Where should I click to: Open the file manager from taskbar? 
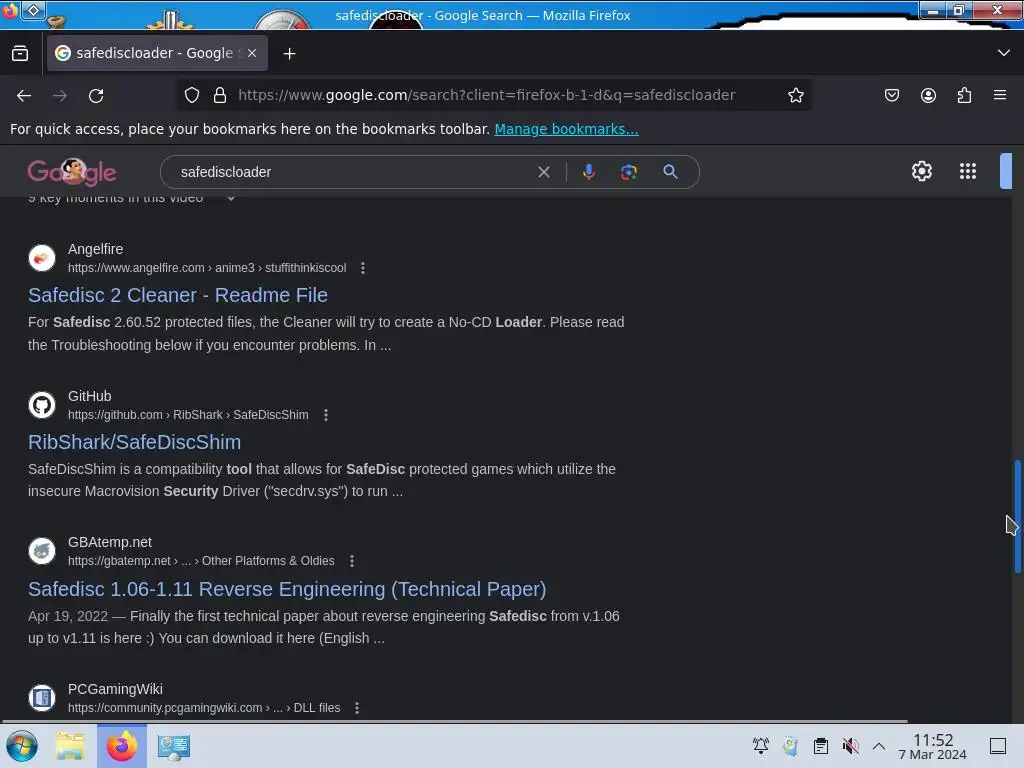tap(70, 746)
